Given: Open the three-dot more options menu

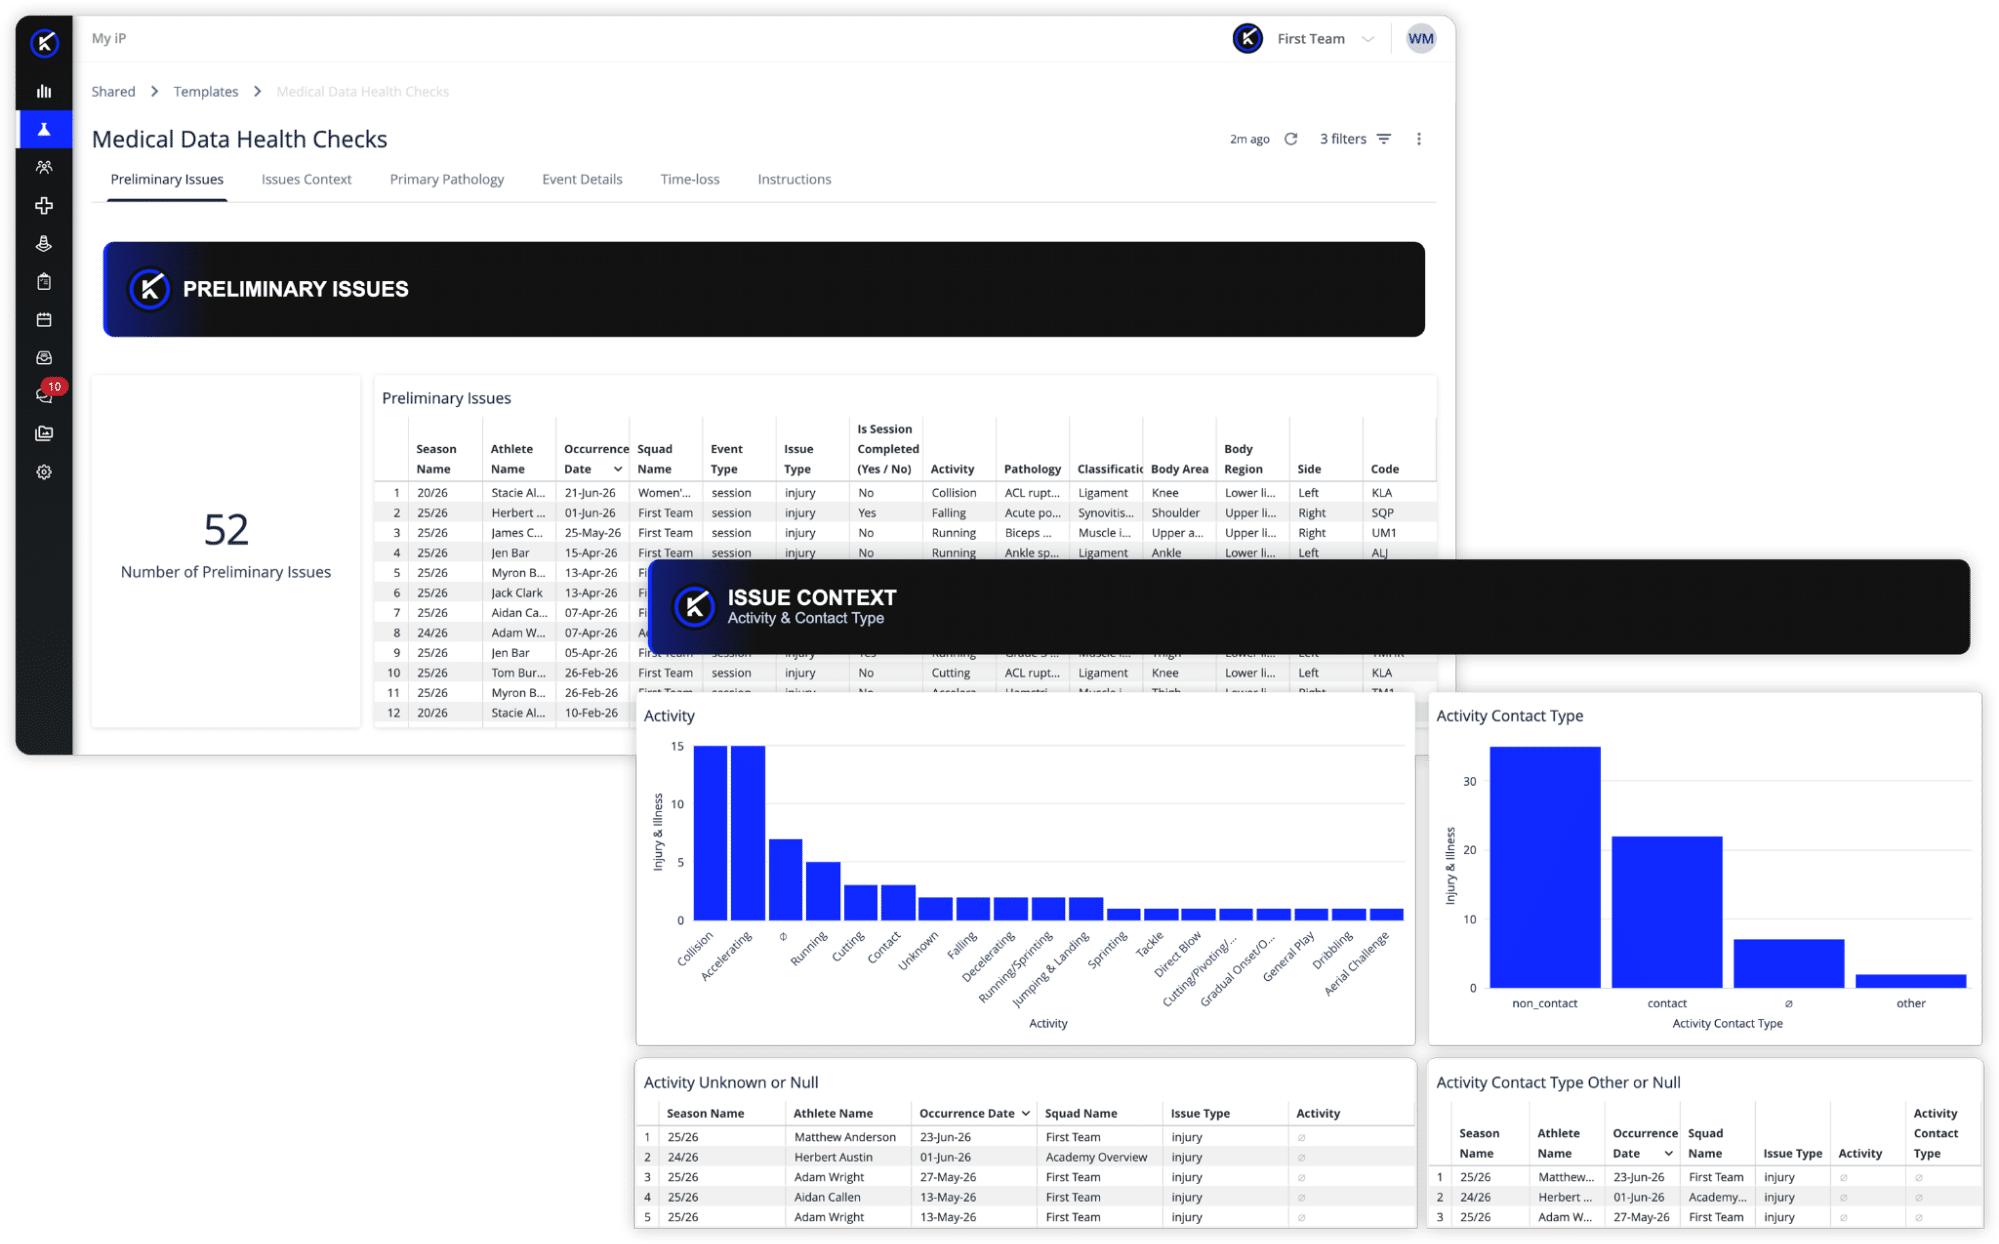Looking at the screenshot, I should pyautogui.click(x=1418, y=139).
